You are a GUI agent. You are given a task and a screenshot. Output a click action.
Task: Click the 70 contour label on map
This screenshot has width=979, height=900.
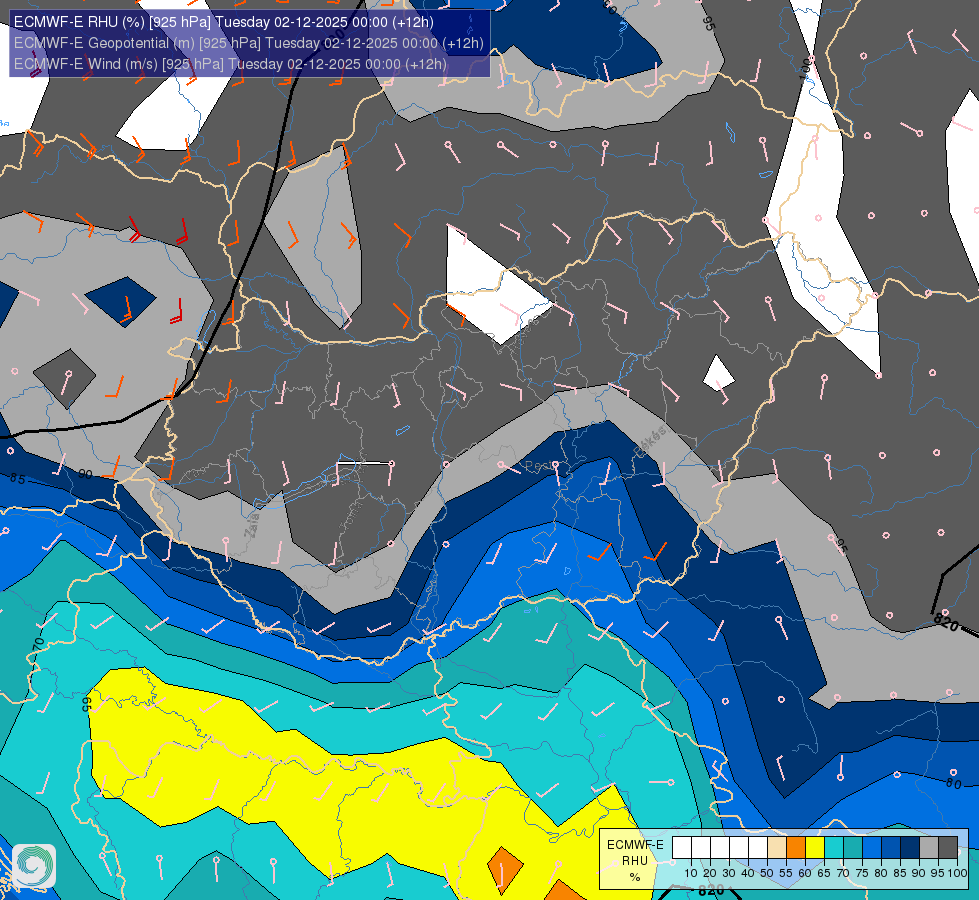coord(39,644)
